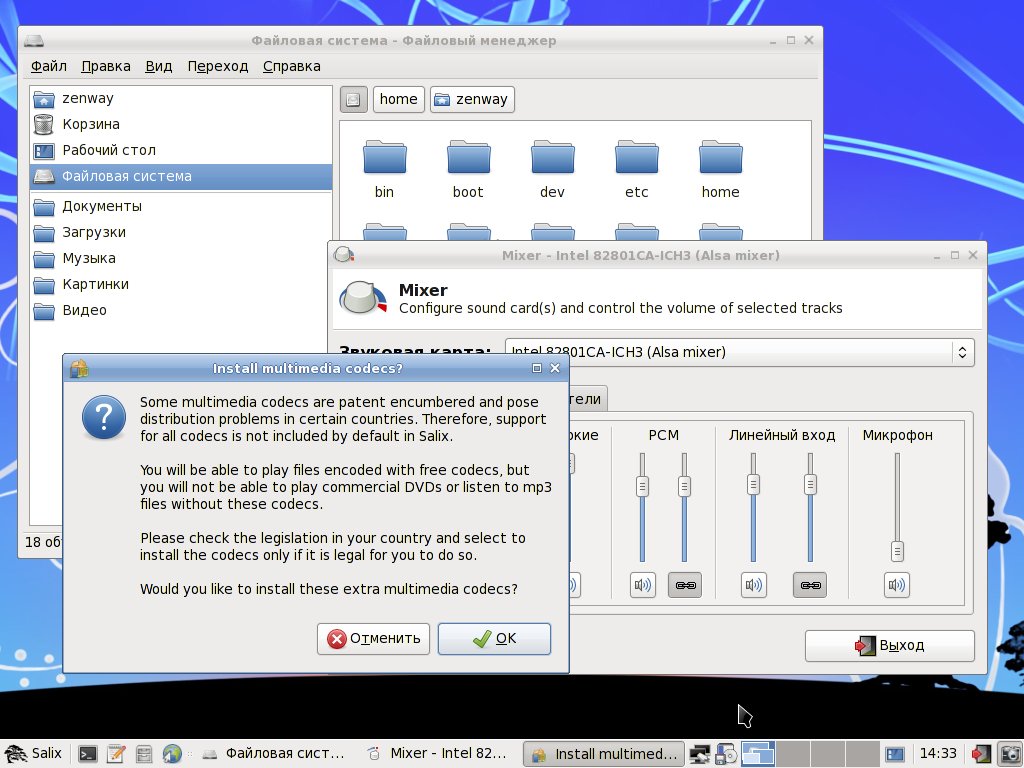
Task: Launch the file manager from the panel
Action: (x=144, y=754)
